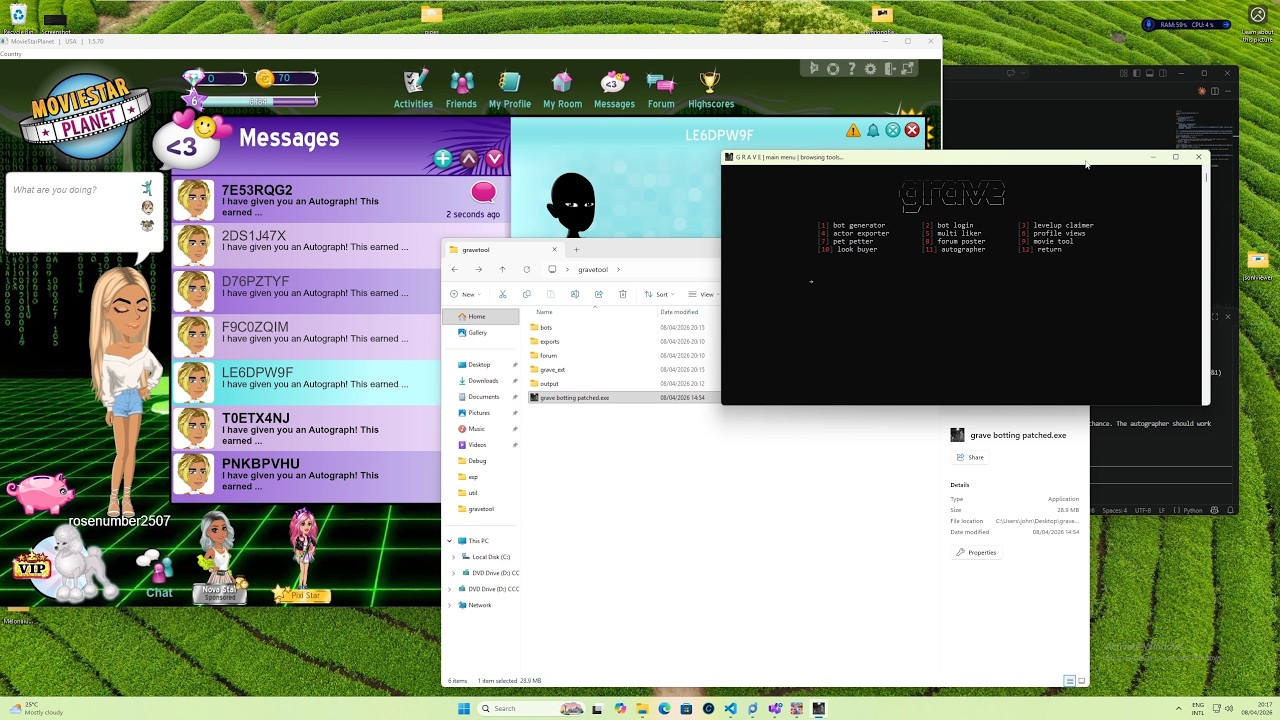
Task: Open message from 2DS1J47X
Action: (308, 244)
